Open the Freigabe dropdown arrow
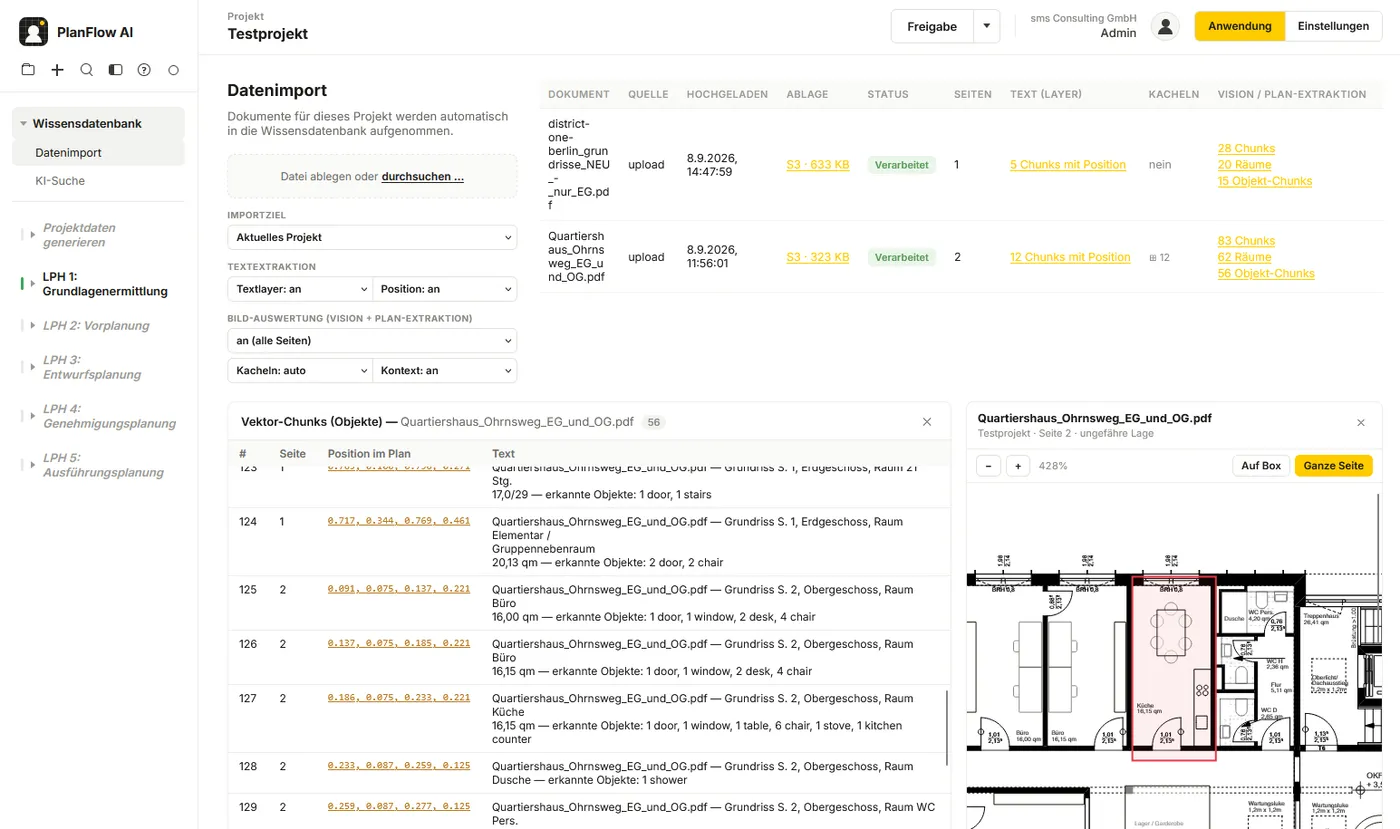This screenshot has height=829, width=1400. [x=987, y=27]
